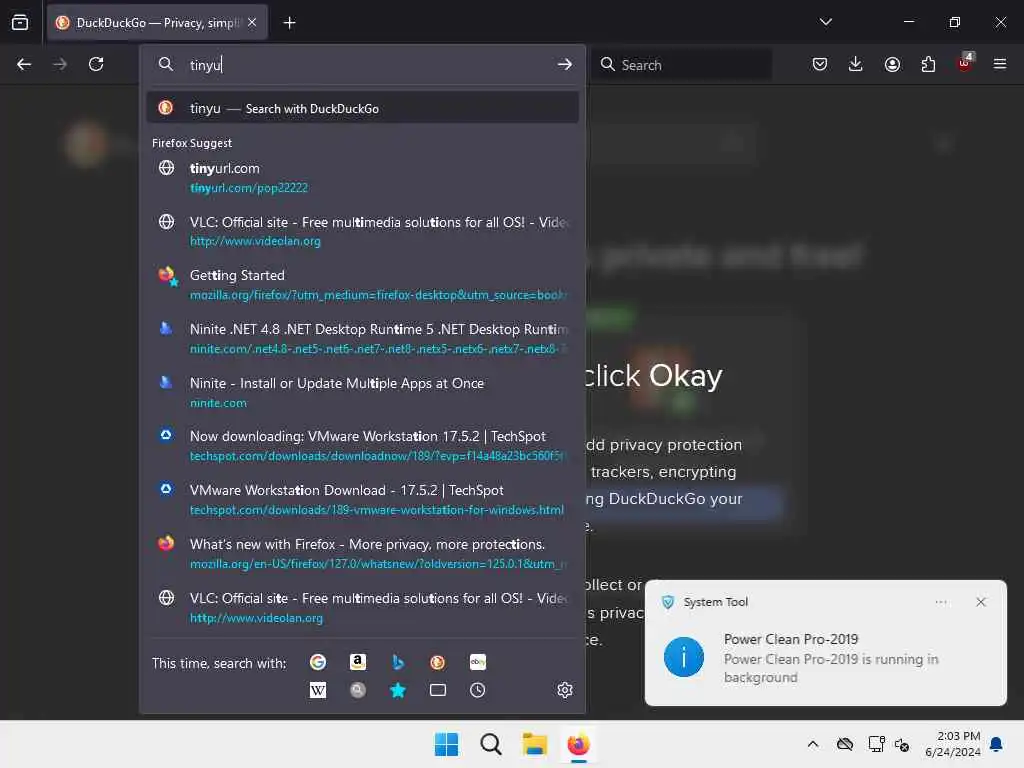Choose the gray magnifier search engine icon

(357, 690)
